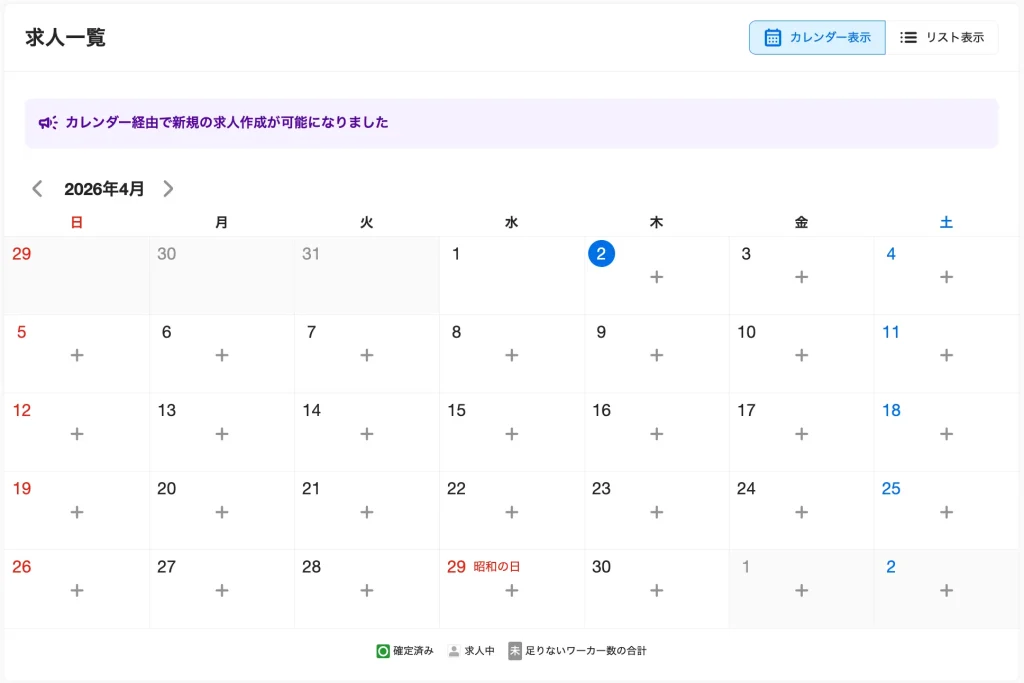
Task: Click the plus icon on April 15
Action: click(511, 433)
